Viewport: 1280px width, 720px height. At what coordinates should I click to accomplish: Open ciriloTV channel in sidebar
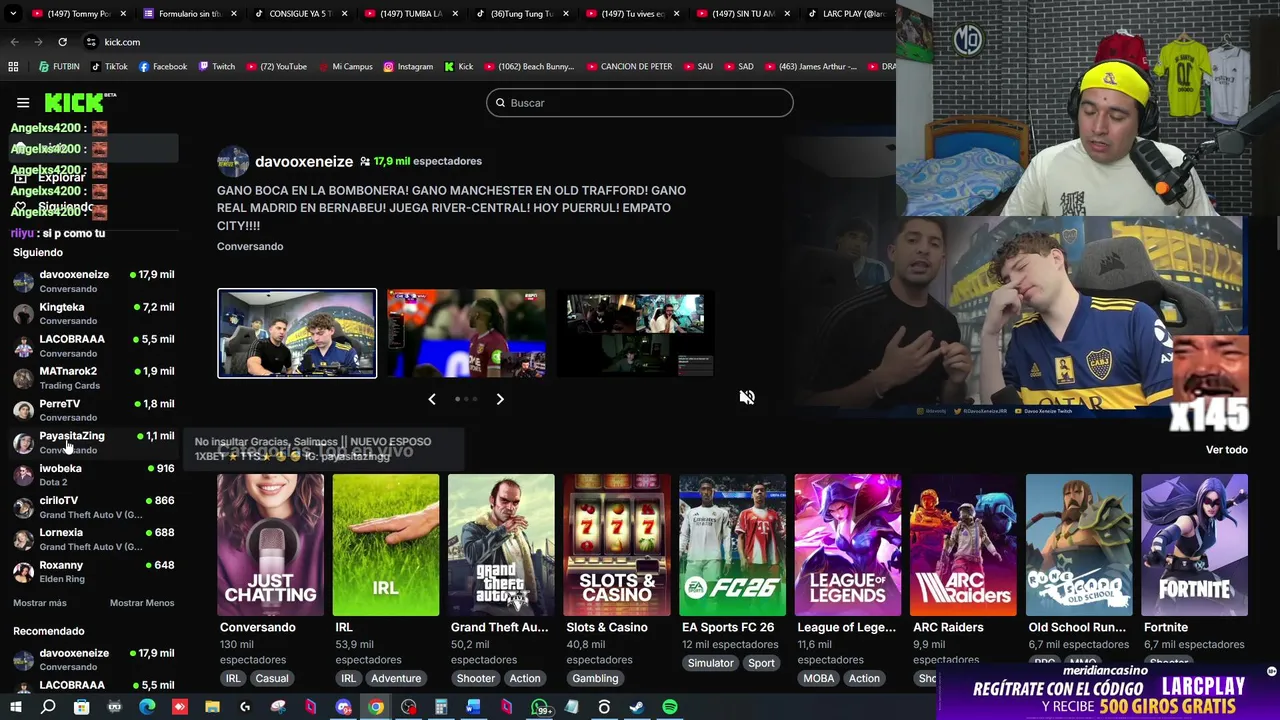[94, 507]
